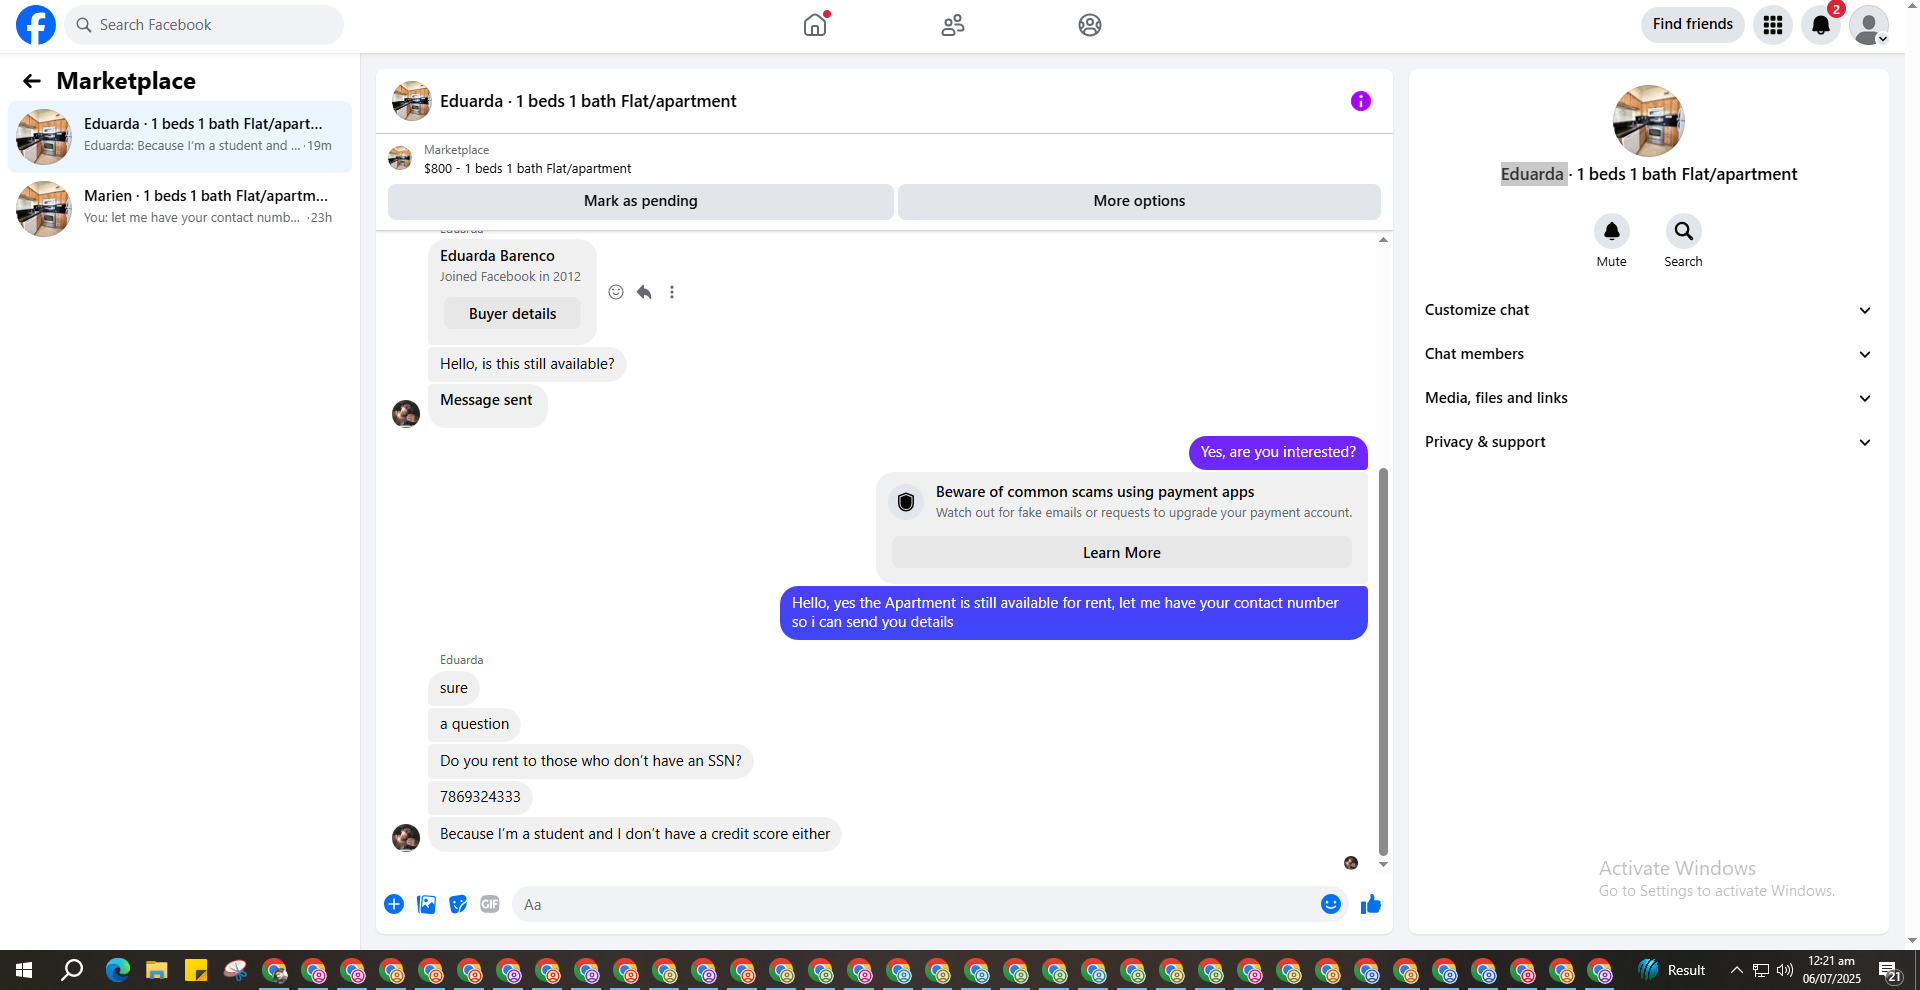Attach a photo to the message

[x=426, y=904]
